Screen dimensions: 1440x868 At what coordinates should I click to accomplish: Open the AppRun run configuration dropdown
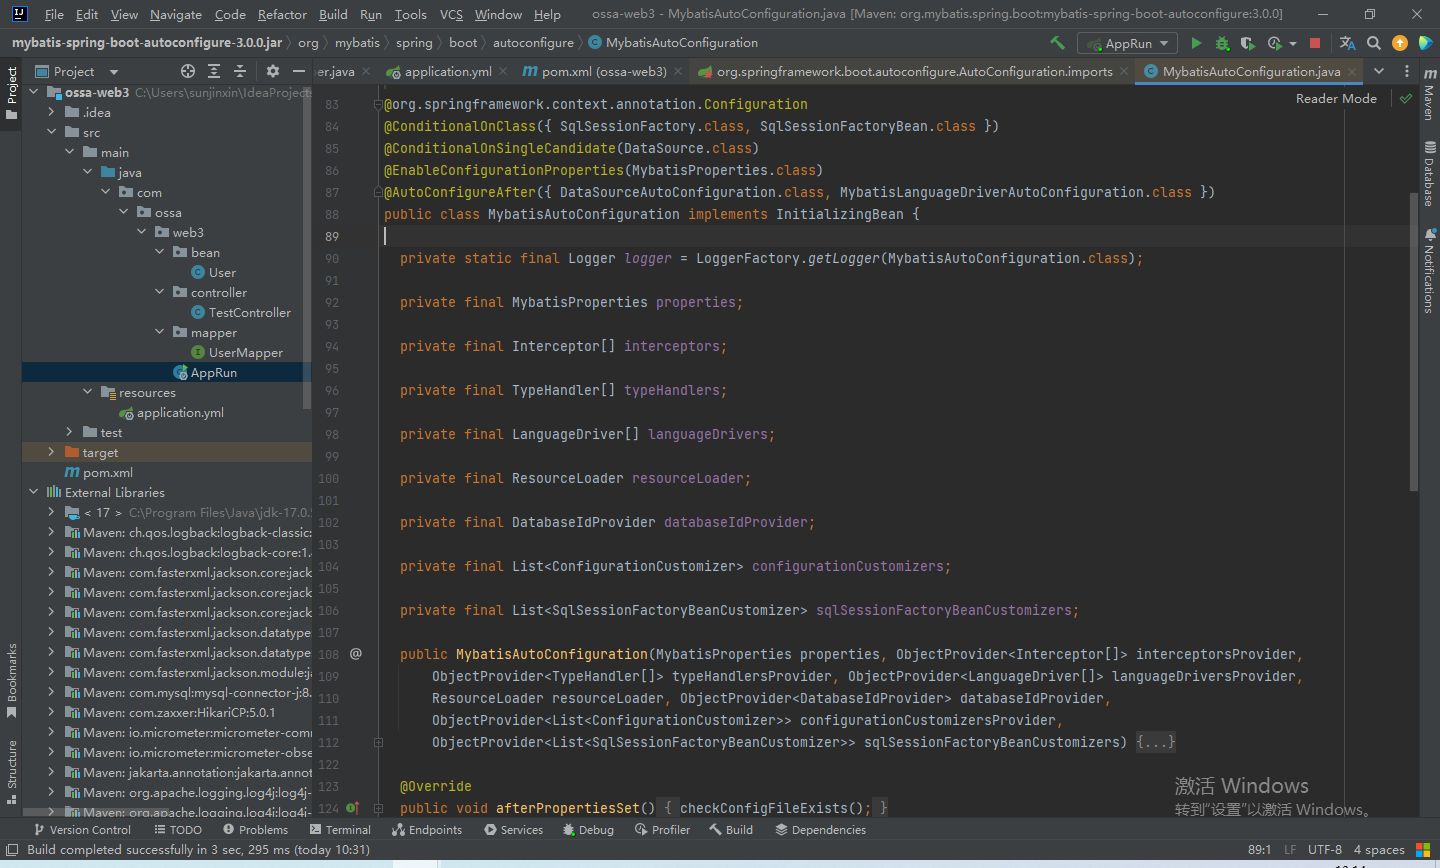pyautogui.click(x=1128, y=43)
